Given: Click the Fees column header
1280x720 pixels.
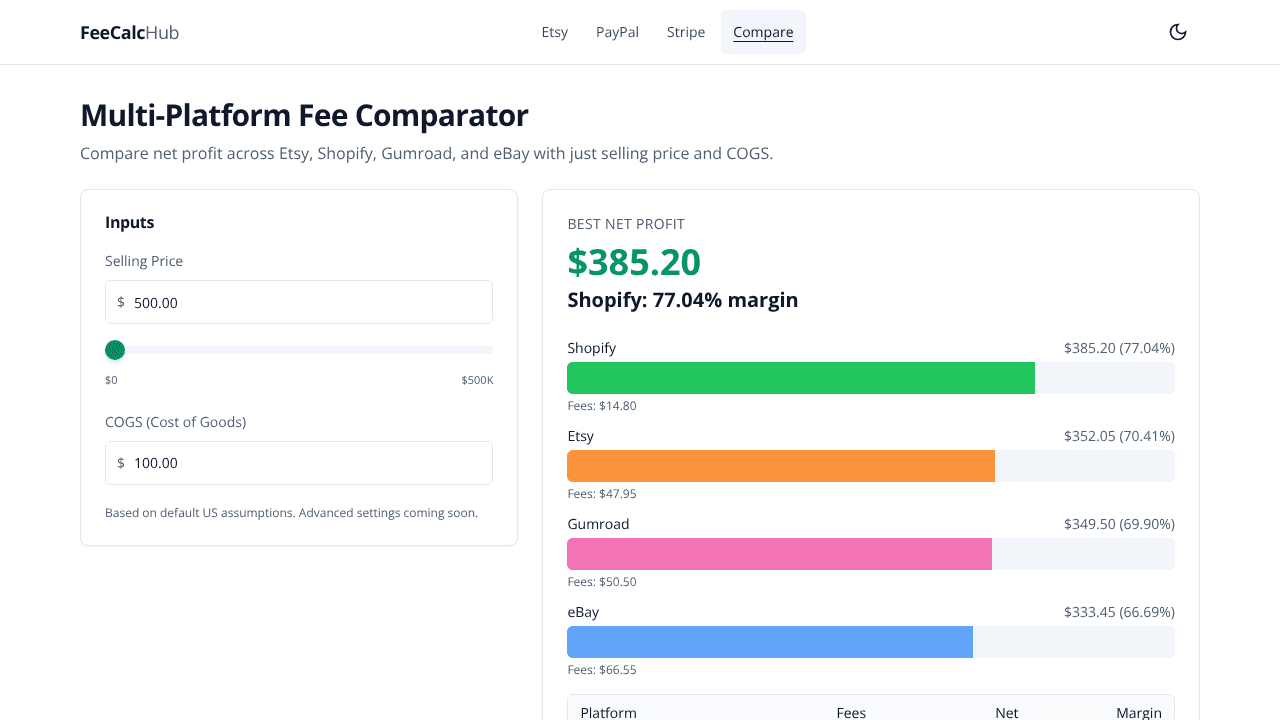Looking at the screenshot, I should (851, 713).
